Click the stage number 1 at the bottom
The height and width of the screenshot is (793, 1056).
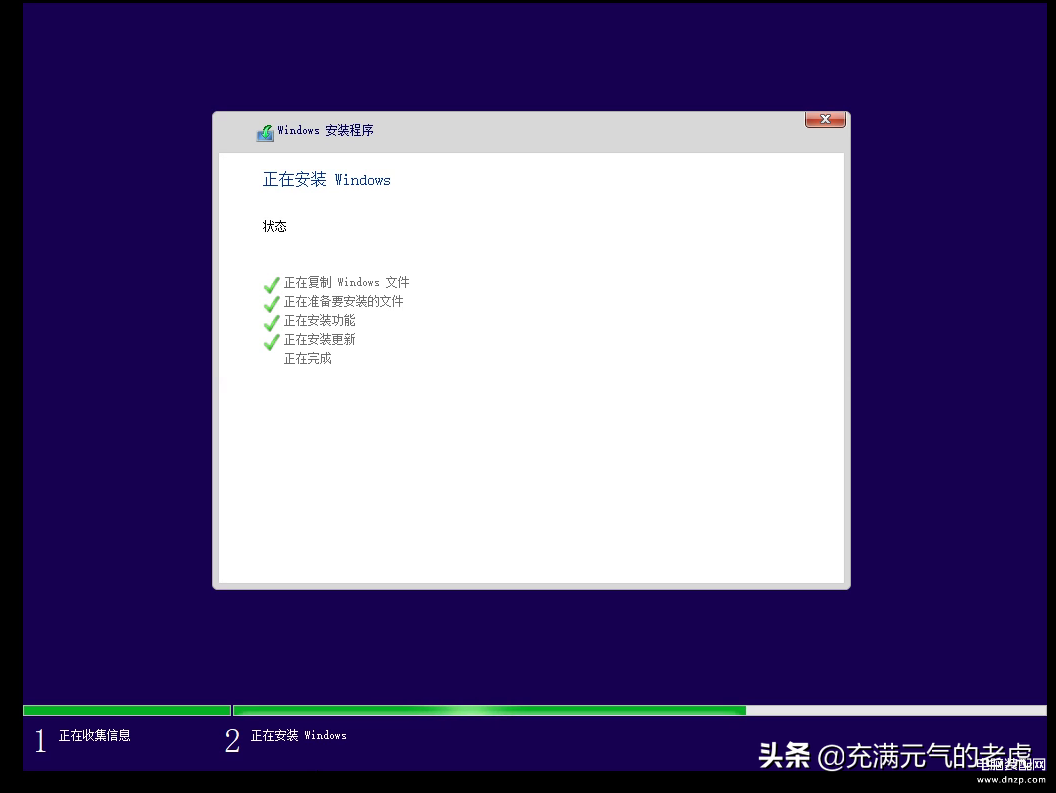pyautogui.click(x=40, y=740)
